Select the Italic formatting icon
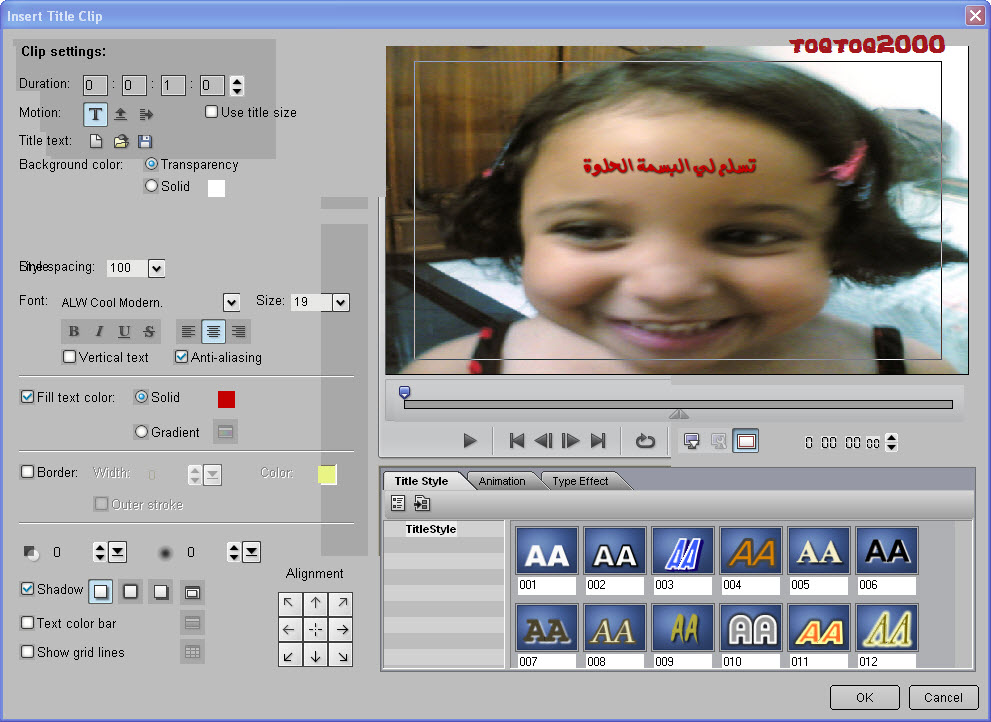This screenshot has height=722, width=991. pyautogui.click(x=99, y=332)
